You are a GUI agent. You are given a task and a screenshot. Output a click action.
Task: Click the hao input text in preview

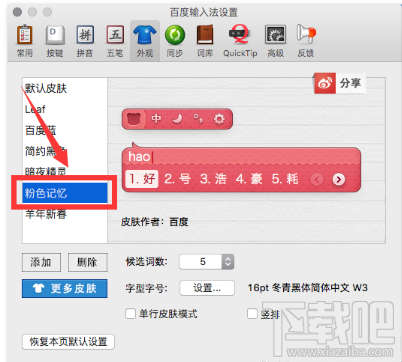click(139, 157)
